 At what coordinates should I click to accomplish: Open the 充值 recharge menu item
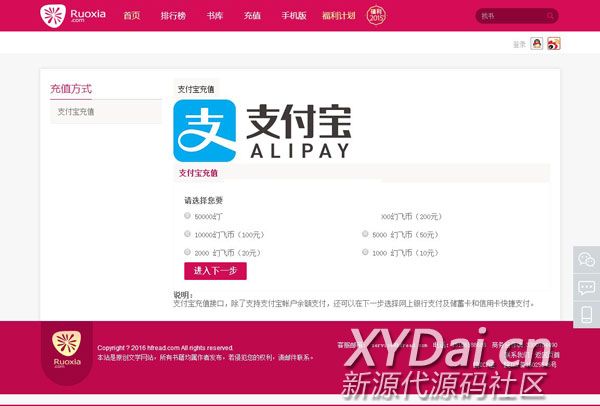point(252,16)
